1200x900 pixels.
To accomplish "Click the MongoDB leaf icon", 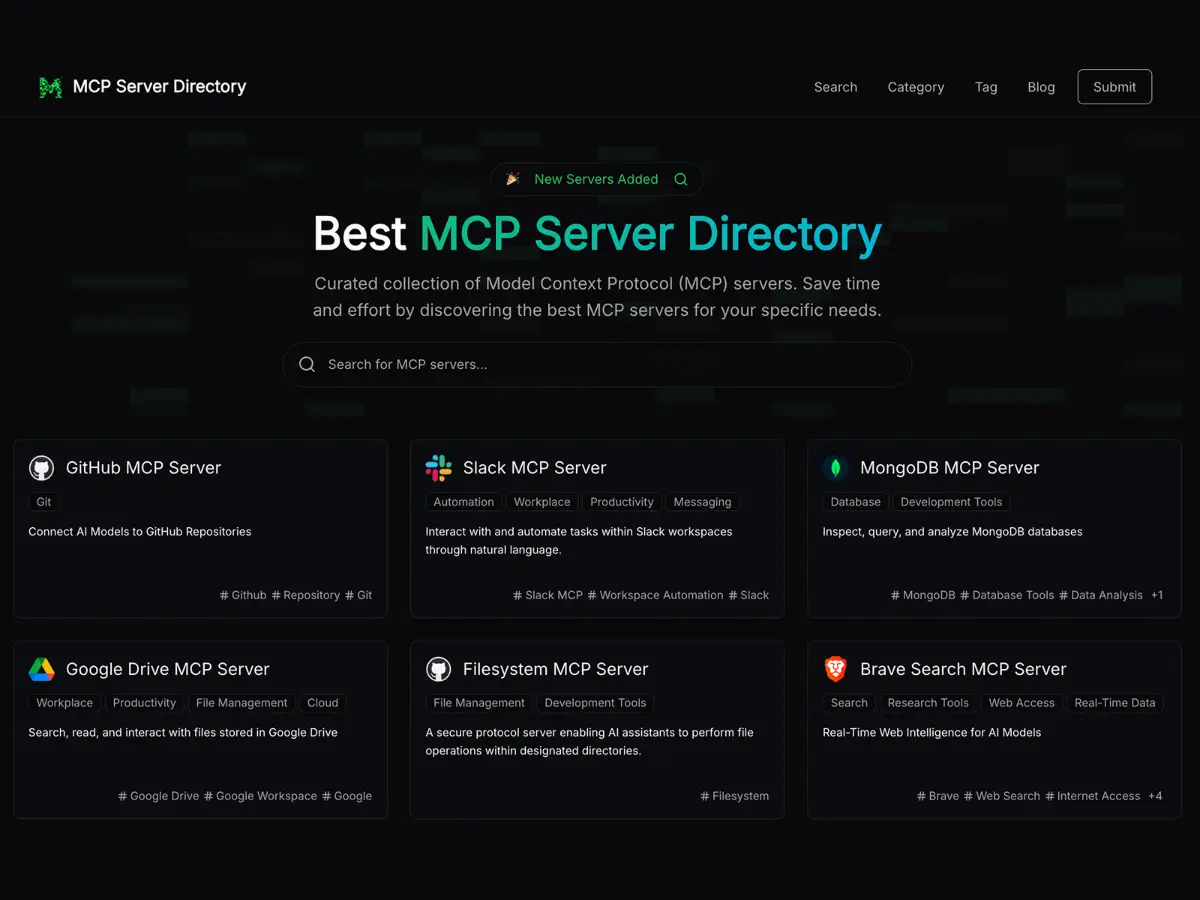I will point(835,467).
